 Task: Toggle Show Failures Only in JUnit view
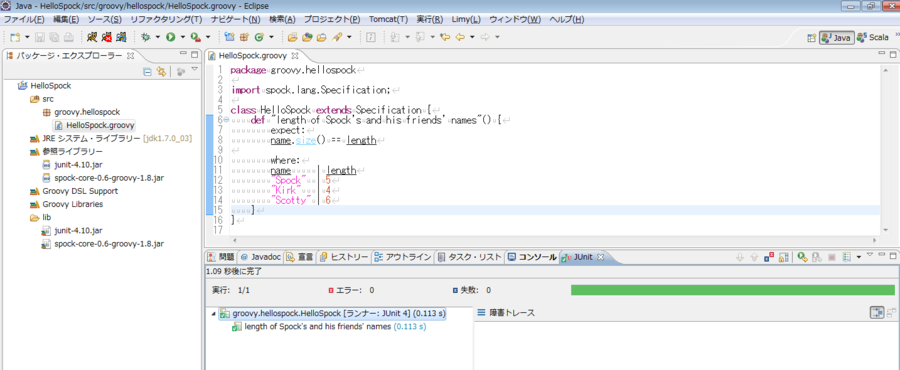769,258
